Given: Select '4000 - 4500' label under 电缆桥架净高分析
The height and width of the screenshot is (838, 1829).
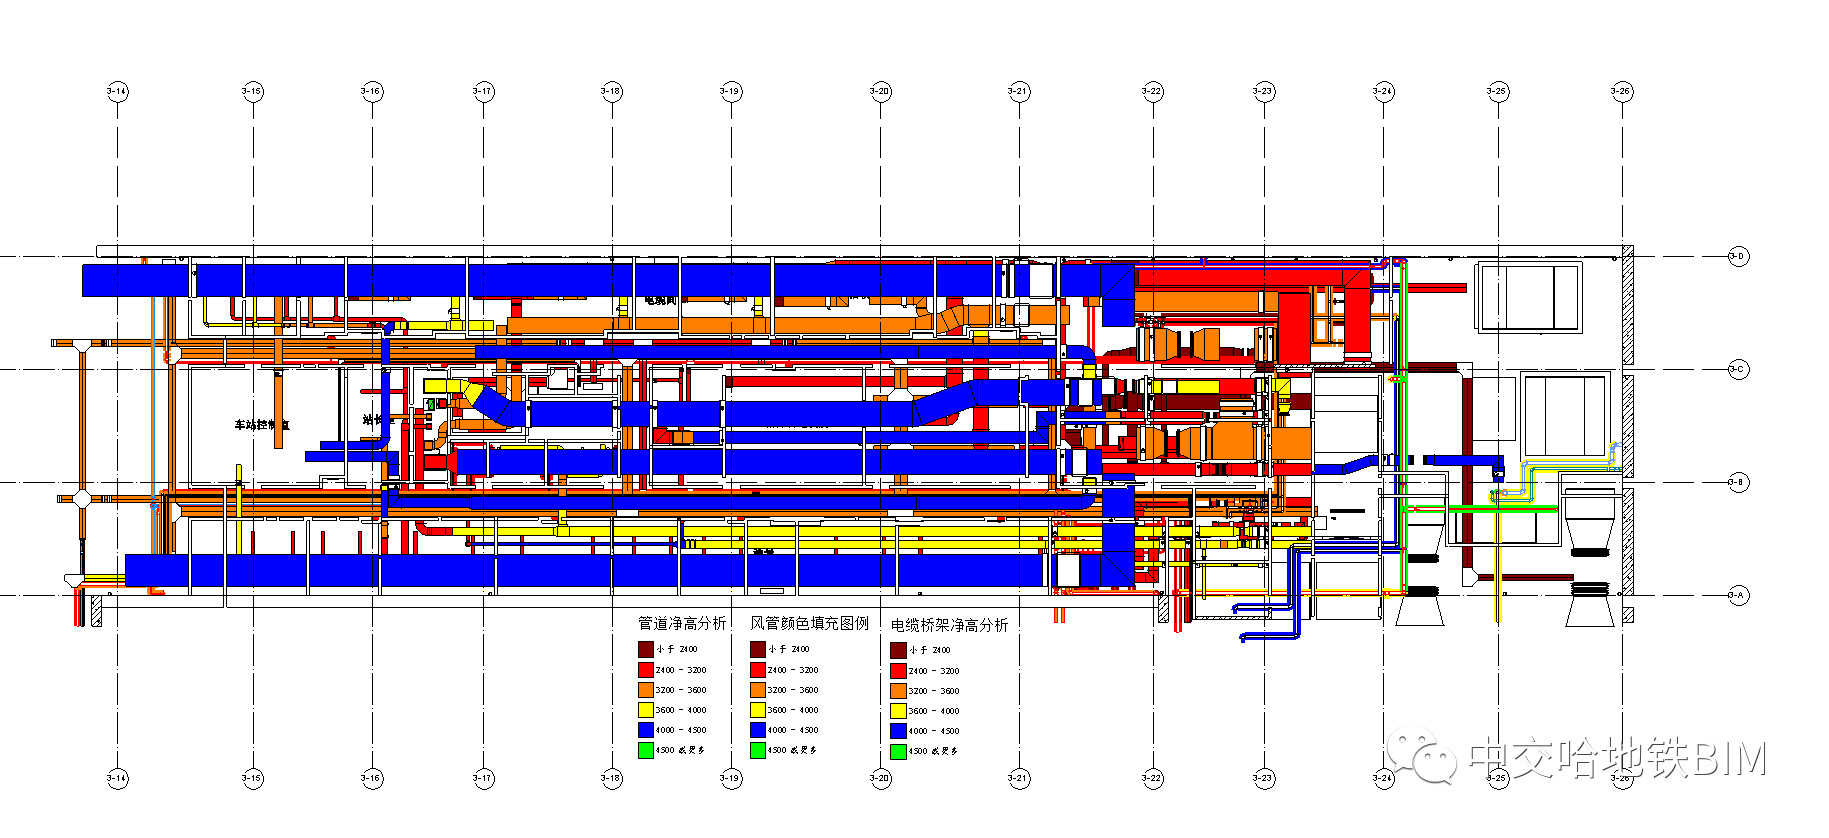Looking at the screenshot, I should coord(934,731).
